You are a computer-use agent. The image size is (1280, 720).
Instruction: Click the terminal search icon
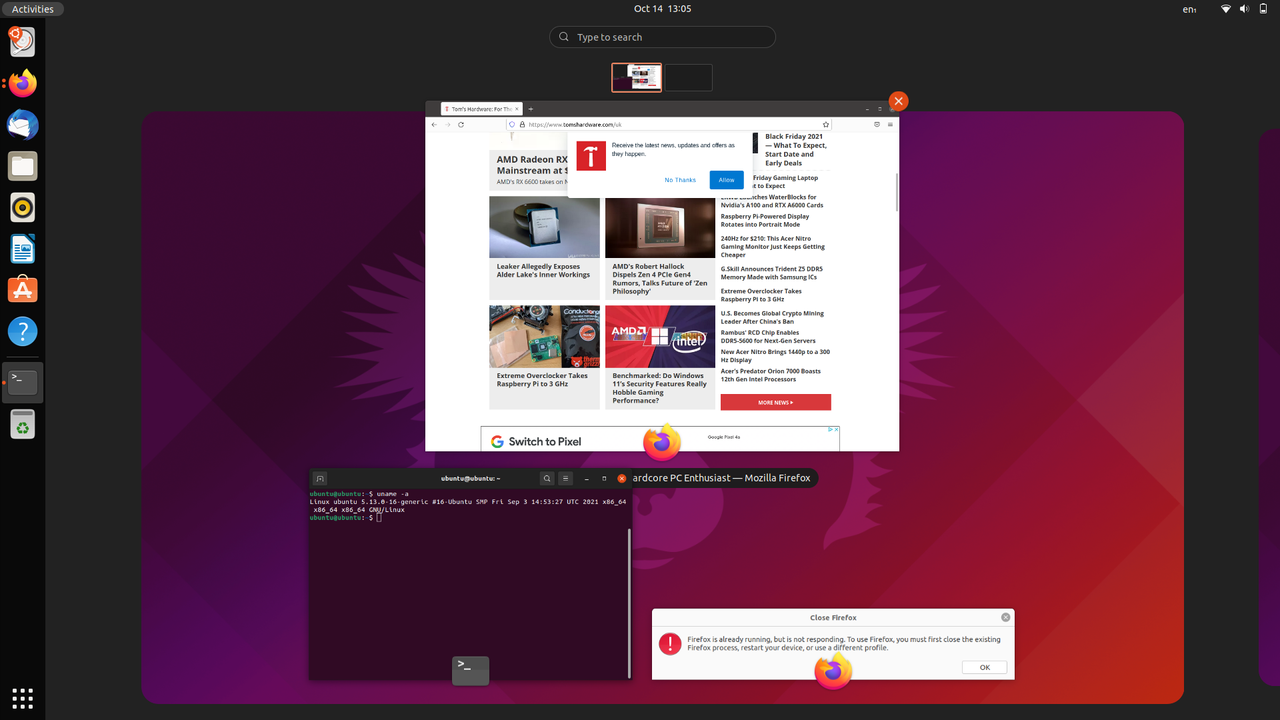click(547, 478)
